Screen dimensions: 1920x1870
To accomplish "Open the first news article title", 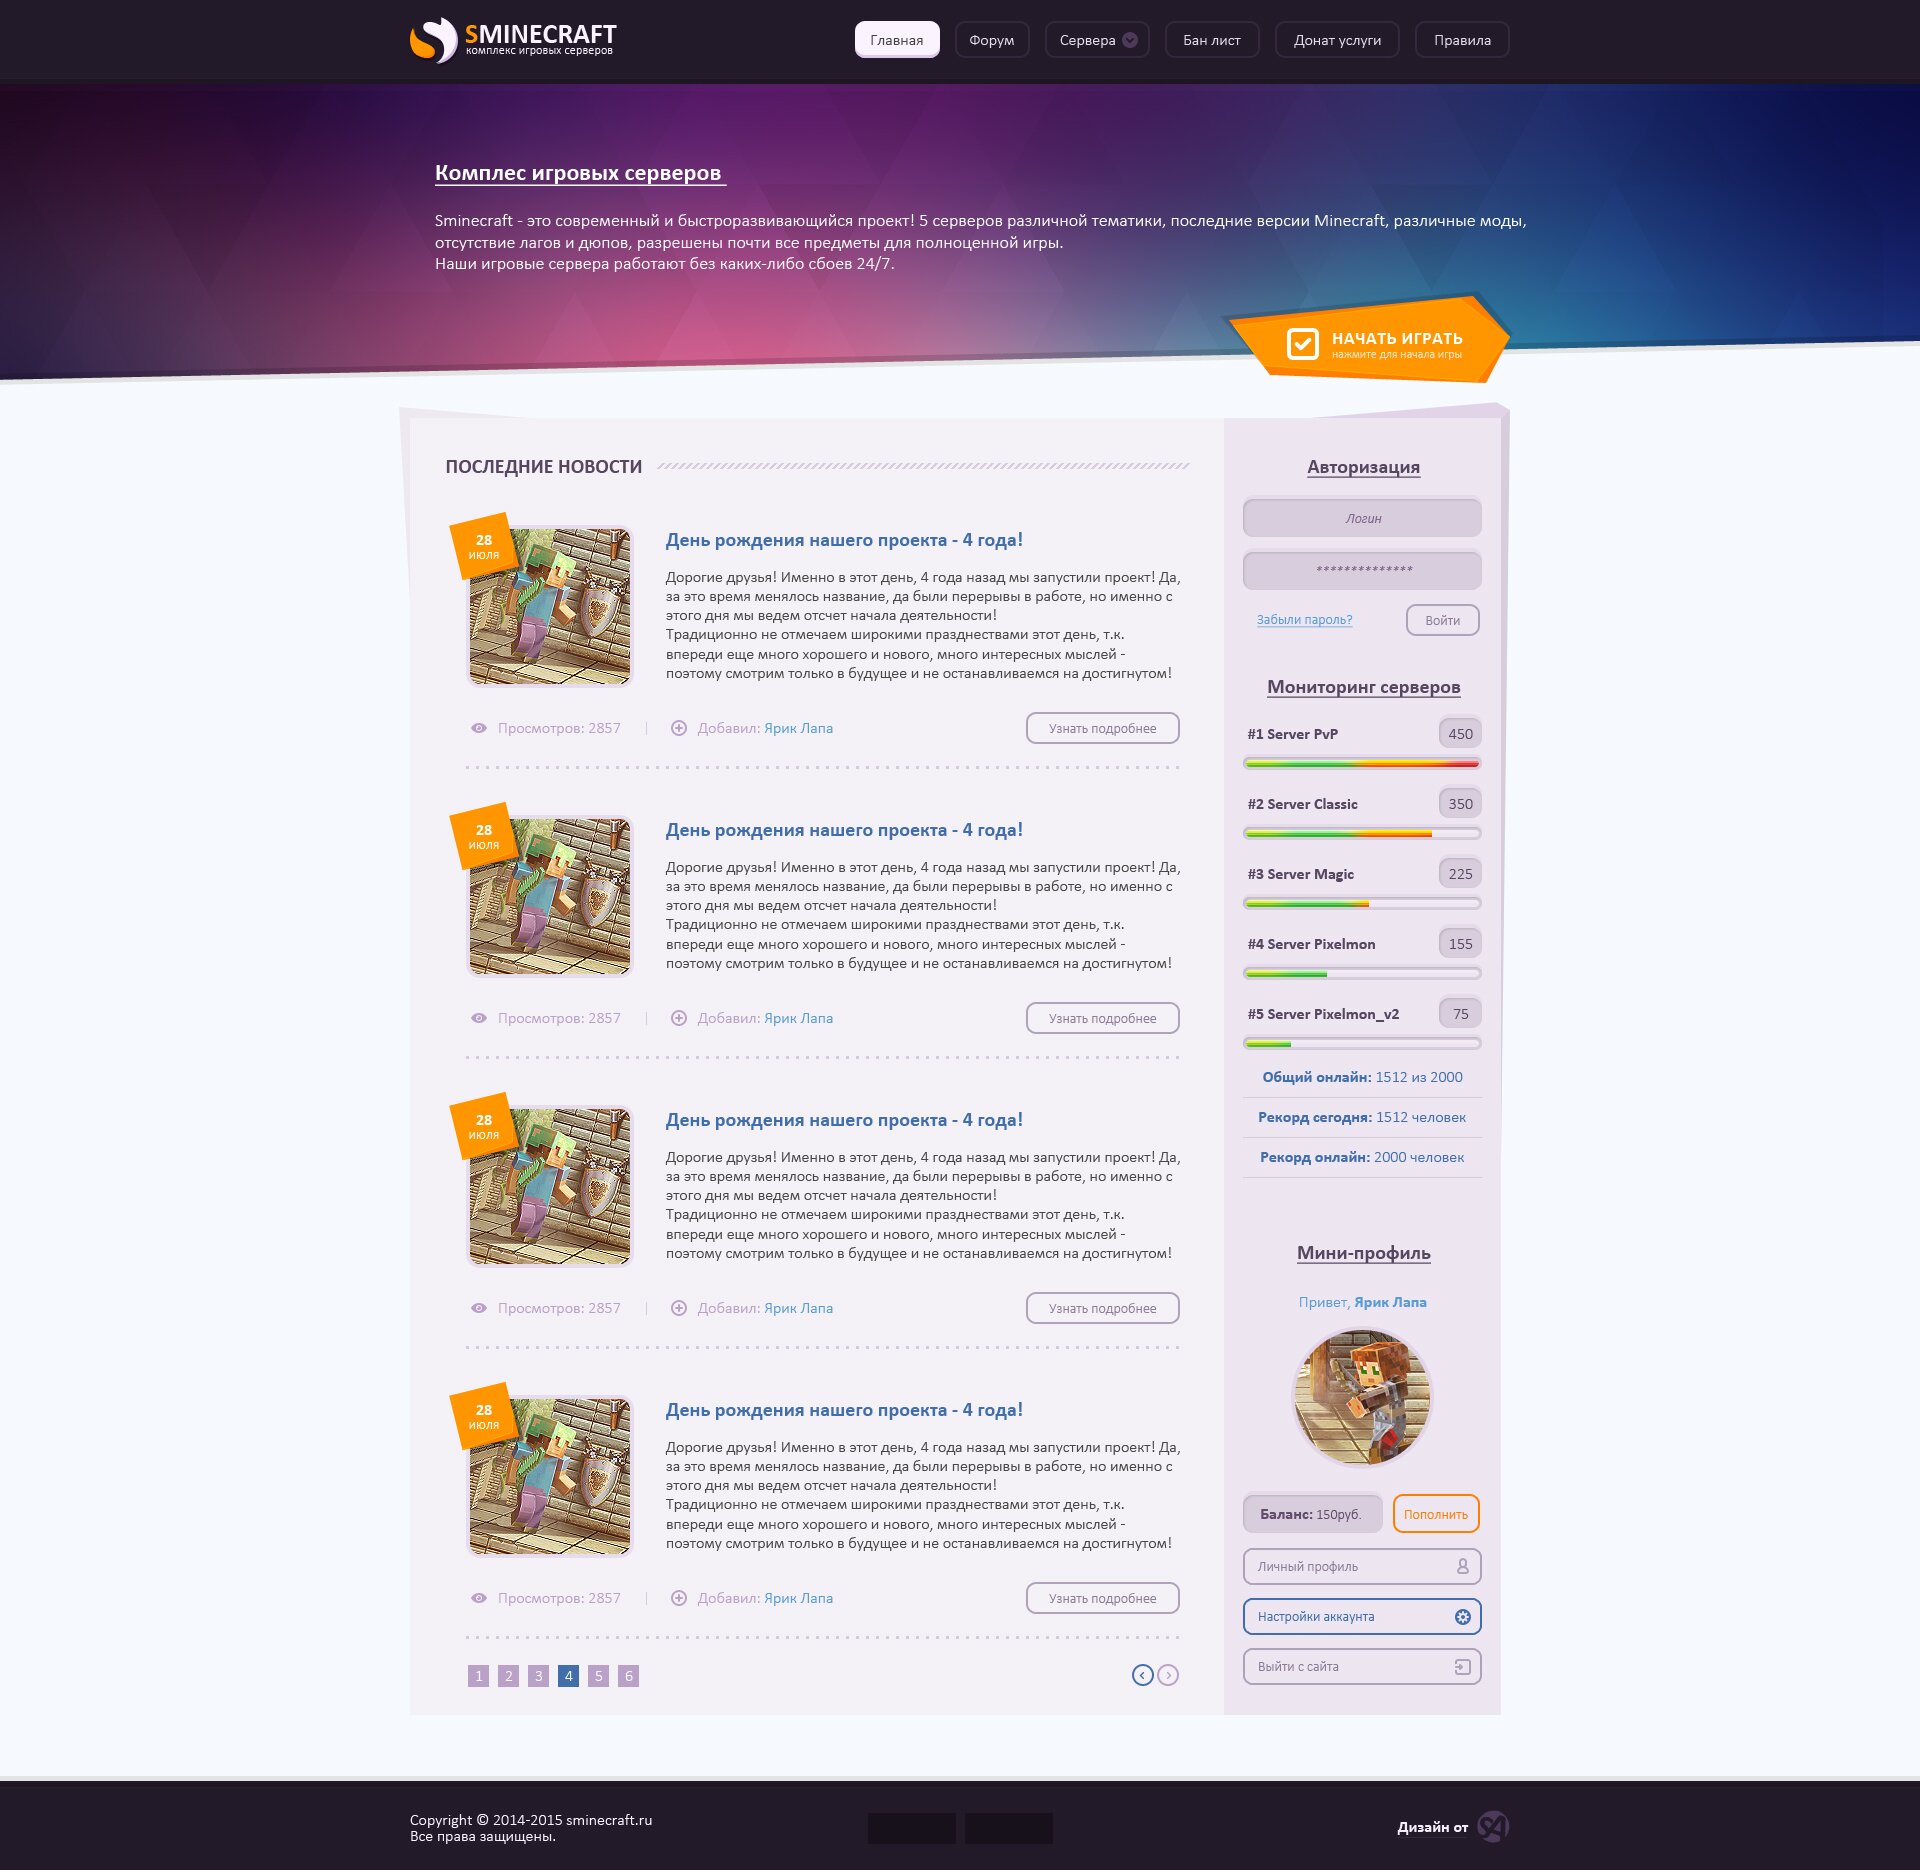I will coord(844,540).
